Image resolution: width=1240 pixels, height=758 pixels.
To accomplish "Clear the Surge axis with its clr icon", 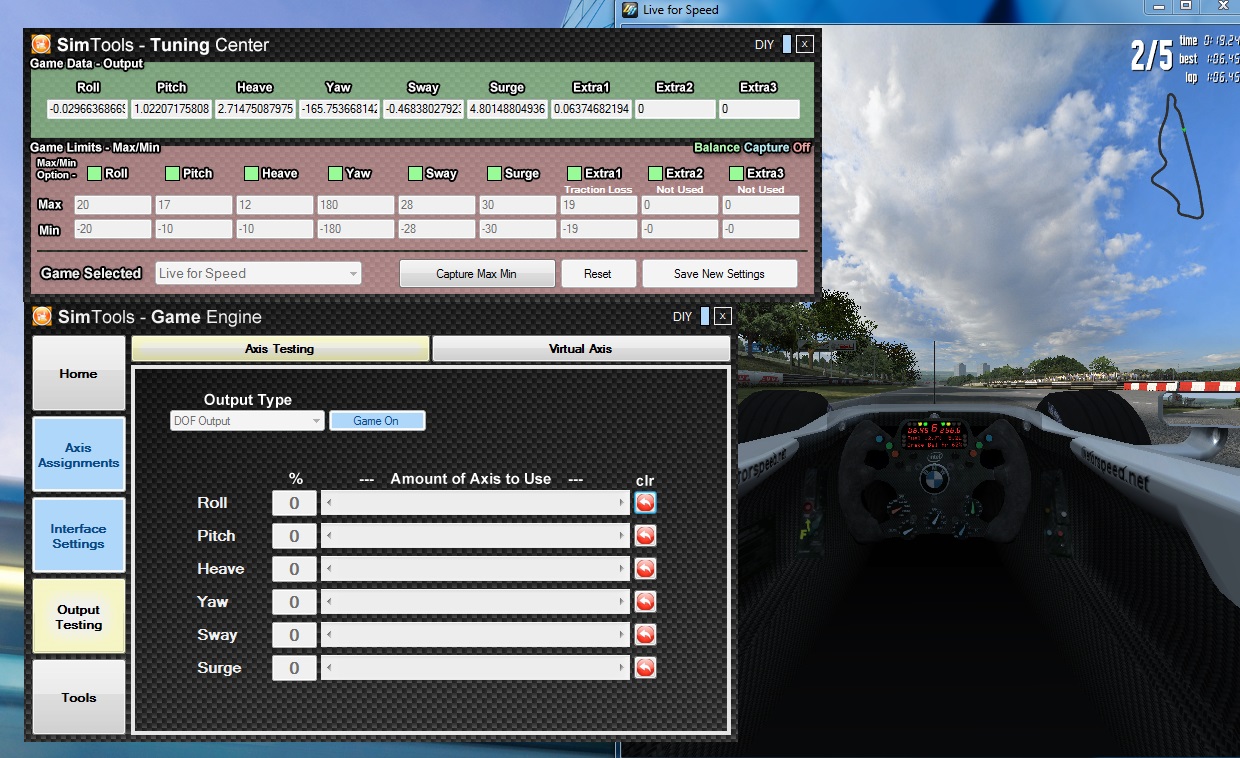I will tap(645, 668).
